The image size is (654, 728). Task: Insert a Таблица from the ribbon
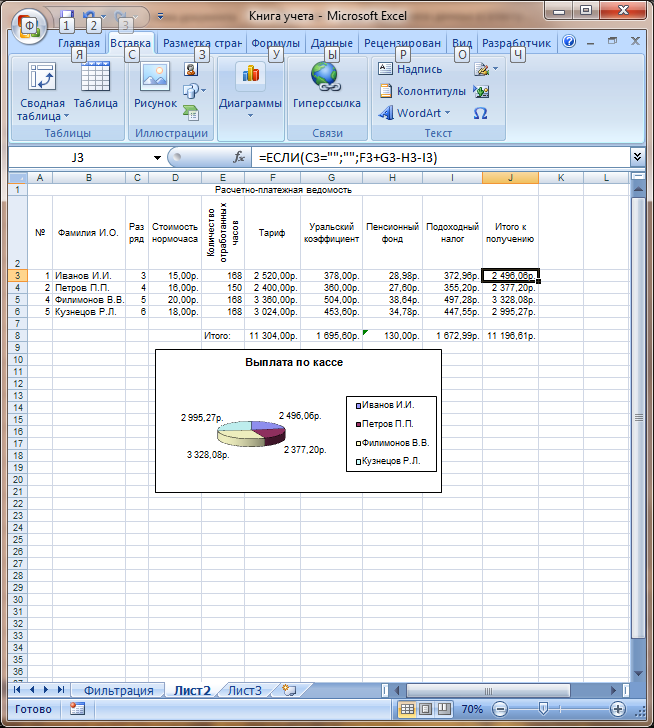tap(96, 86)
